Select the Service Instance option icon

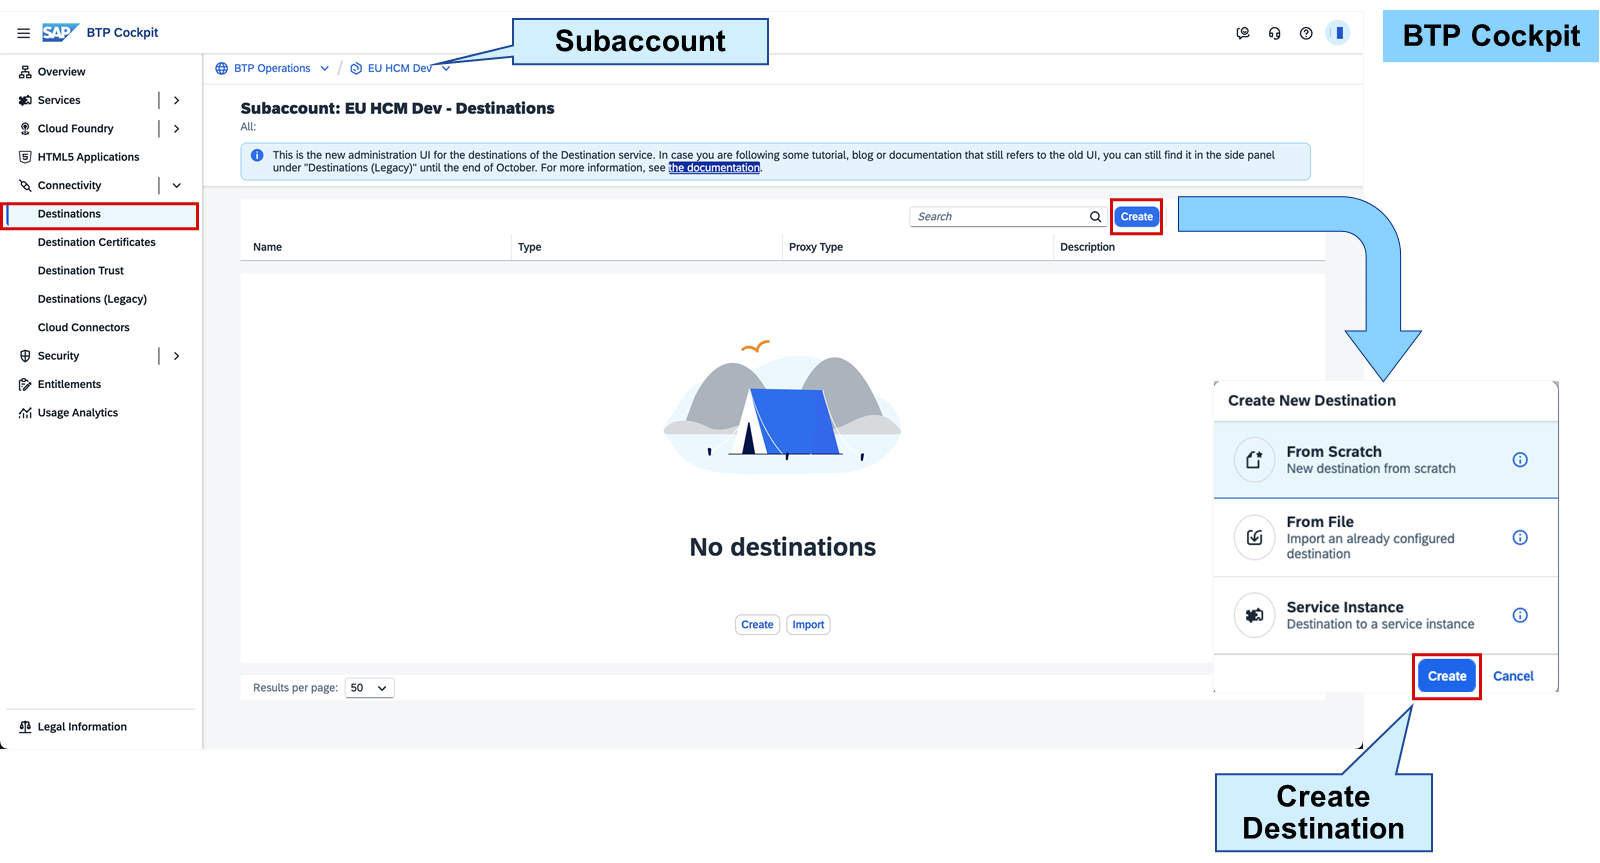coord(1254,615)
